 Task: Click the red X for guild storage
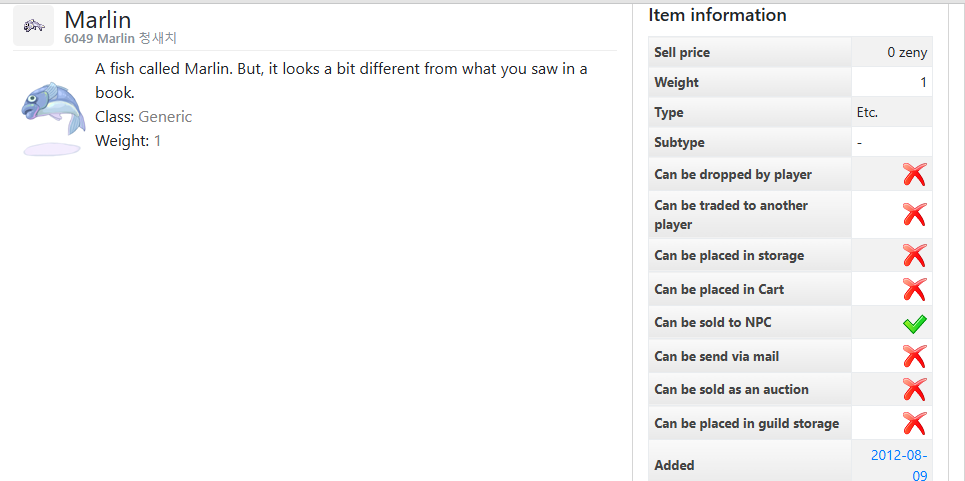pos(914,423)
